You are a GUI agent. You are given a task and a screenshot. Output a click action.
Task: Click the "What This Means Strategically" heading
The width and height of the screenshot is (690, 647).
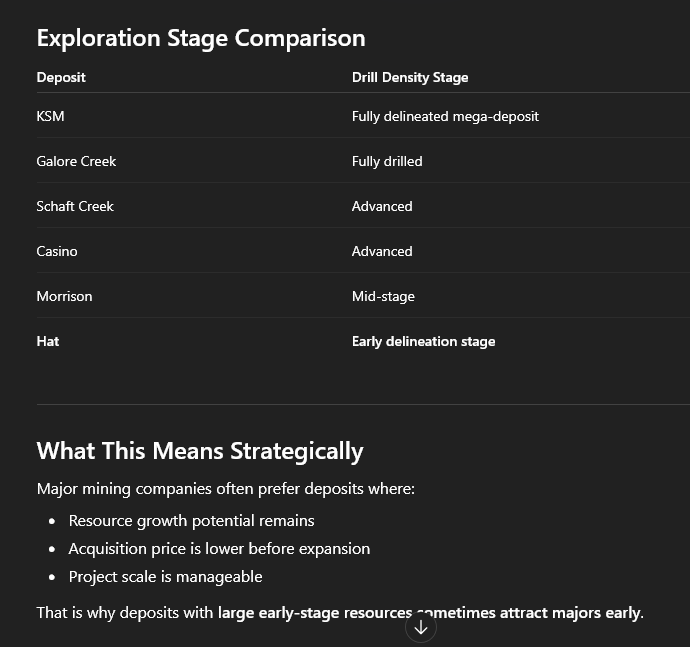click(200, 451)
